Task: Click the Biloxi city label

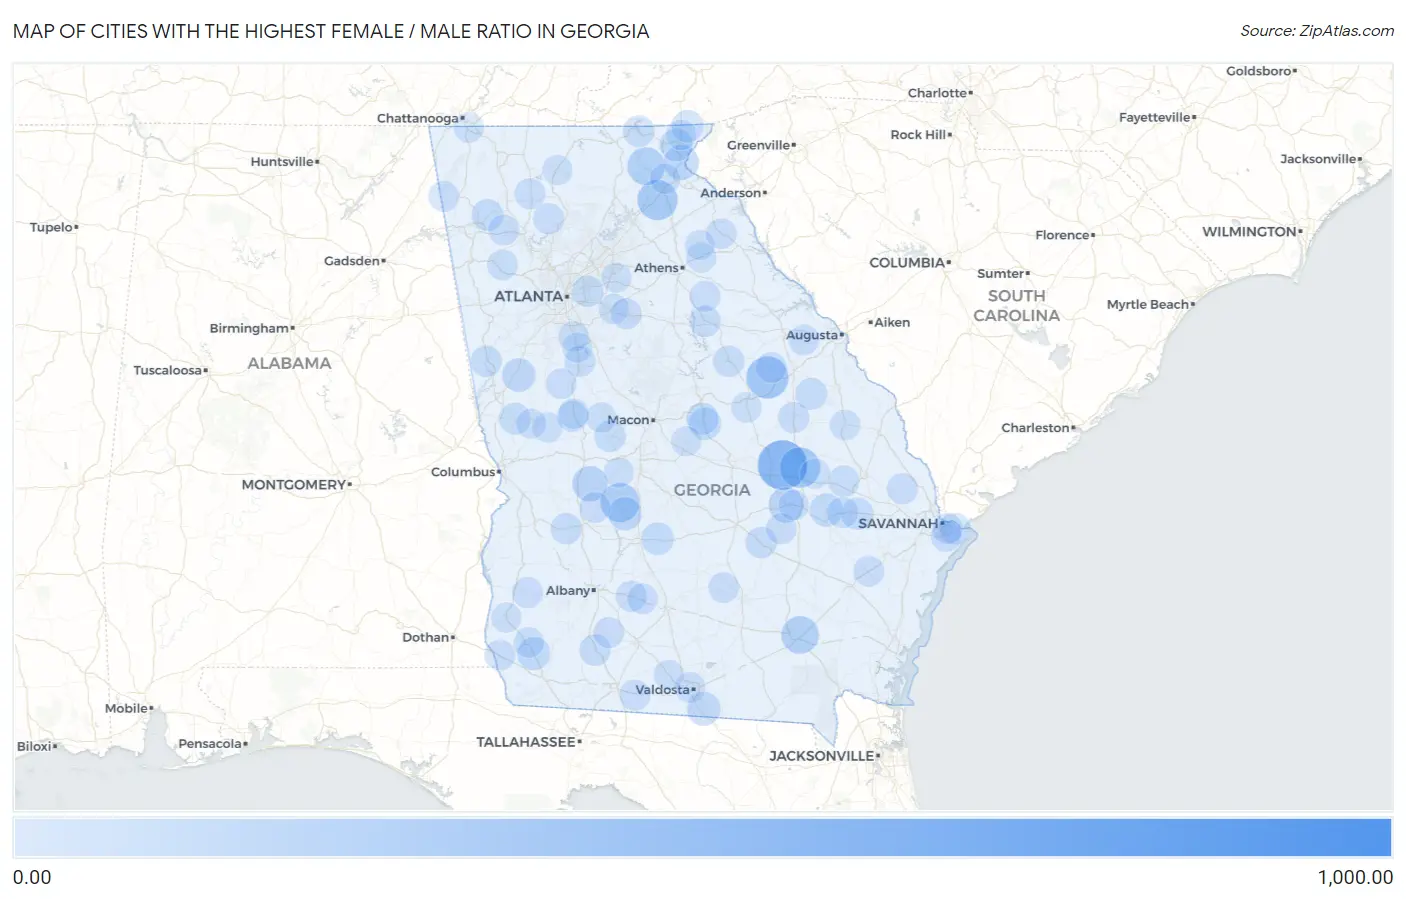Action: (35, 746)
